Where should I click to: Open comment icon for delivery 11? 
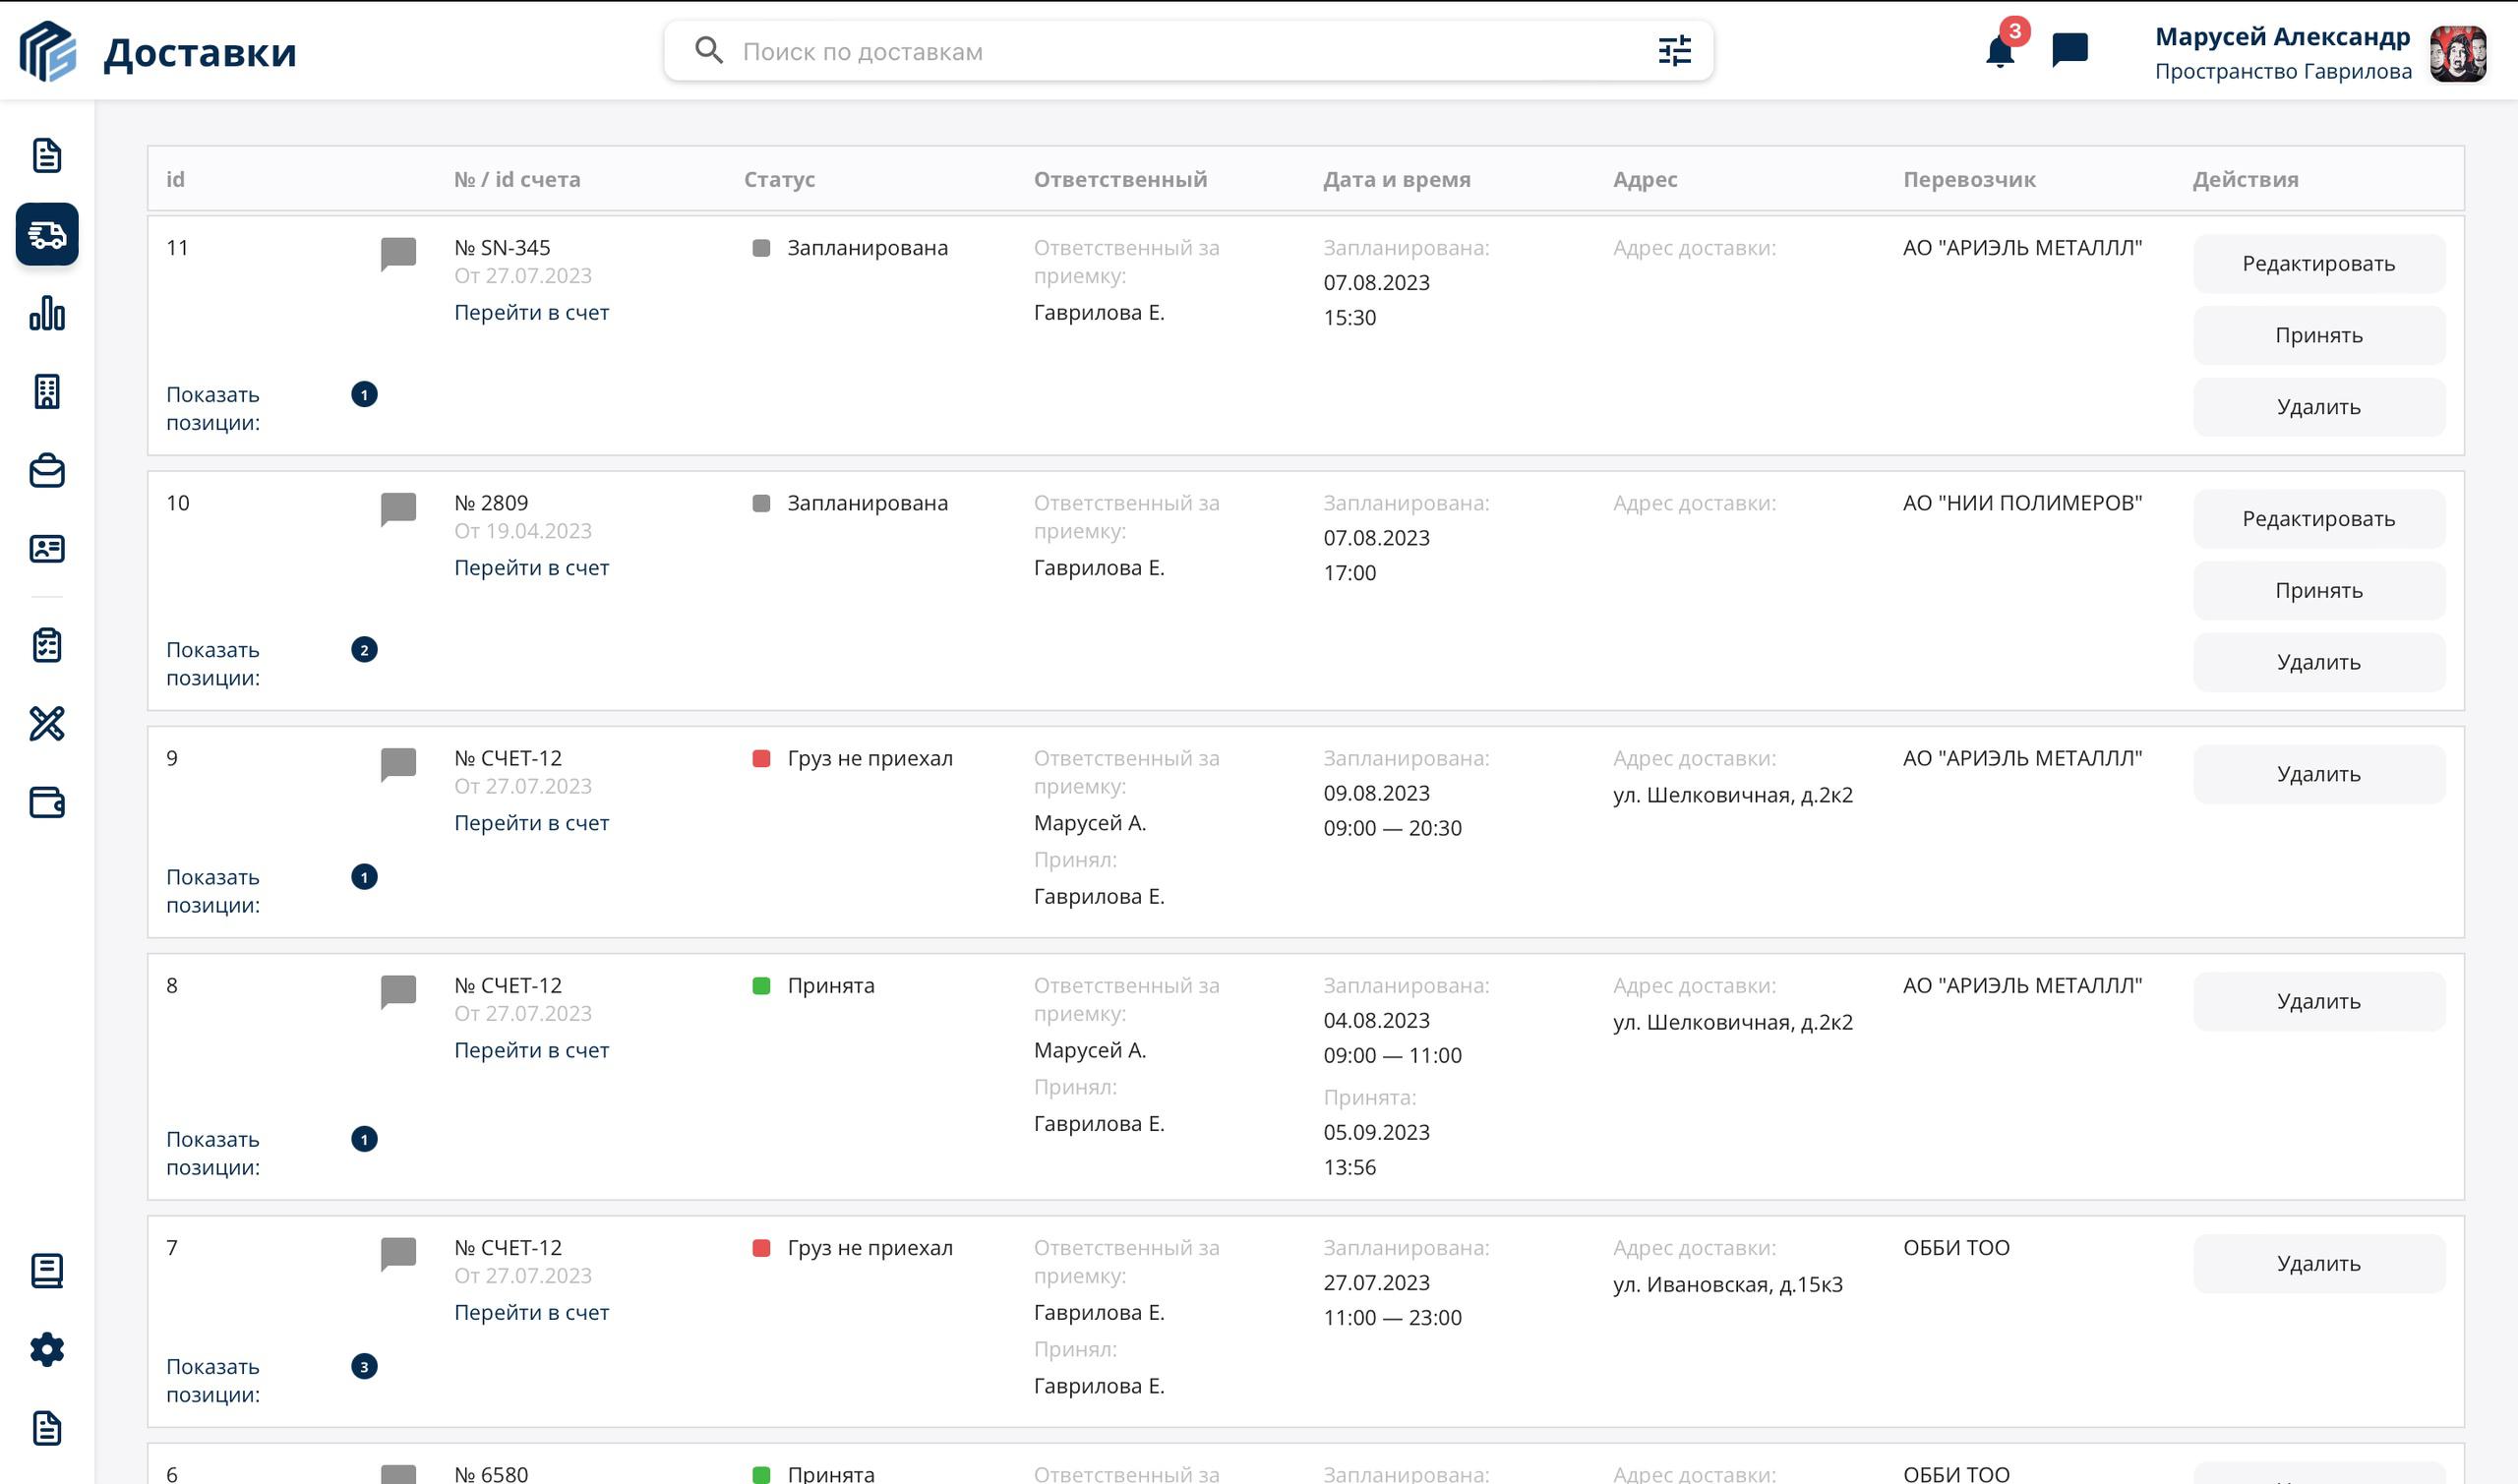(x=398, y=253)
